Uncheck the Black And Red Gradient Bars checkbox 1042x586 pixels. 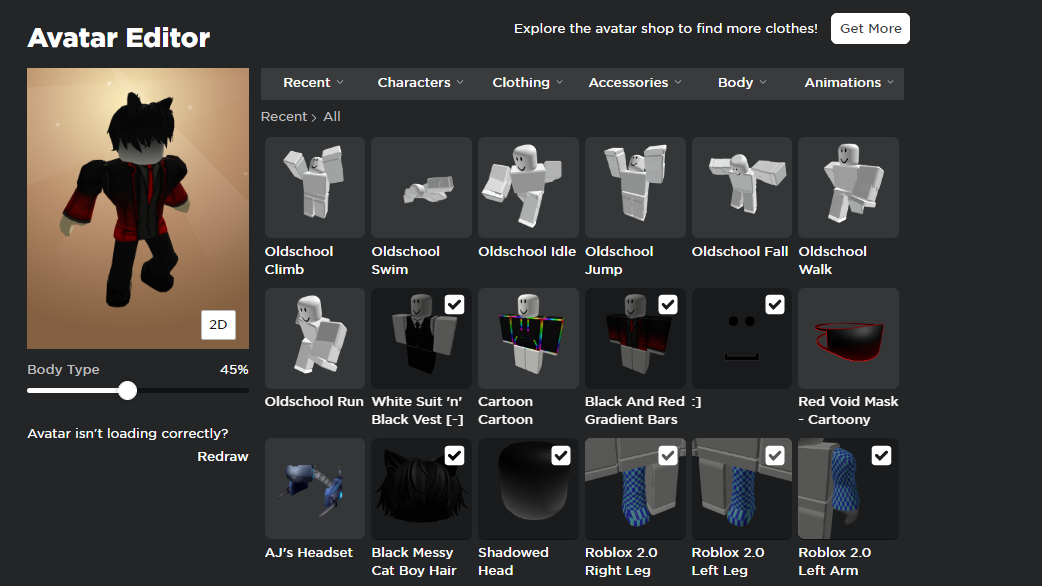668,305
